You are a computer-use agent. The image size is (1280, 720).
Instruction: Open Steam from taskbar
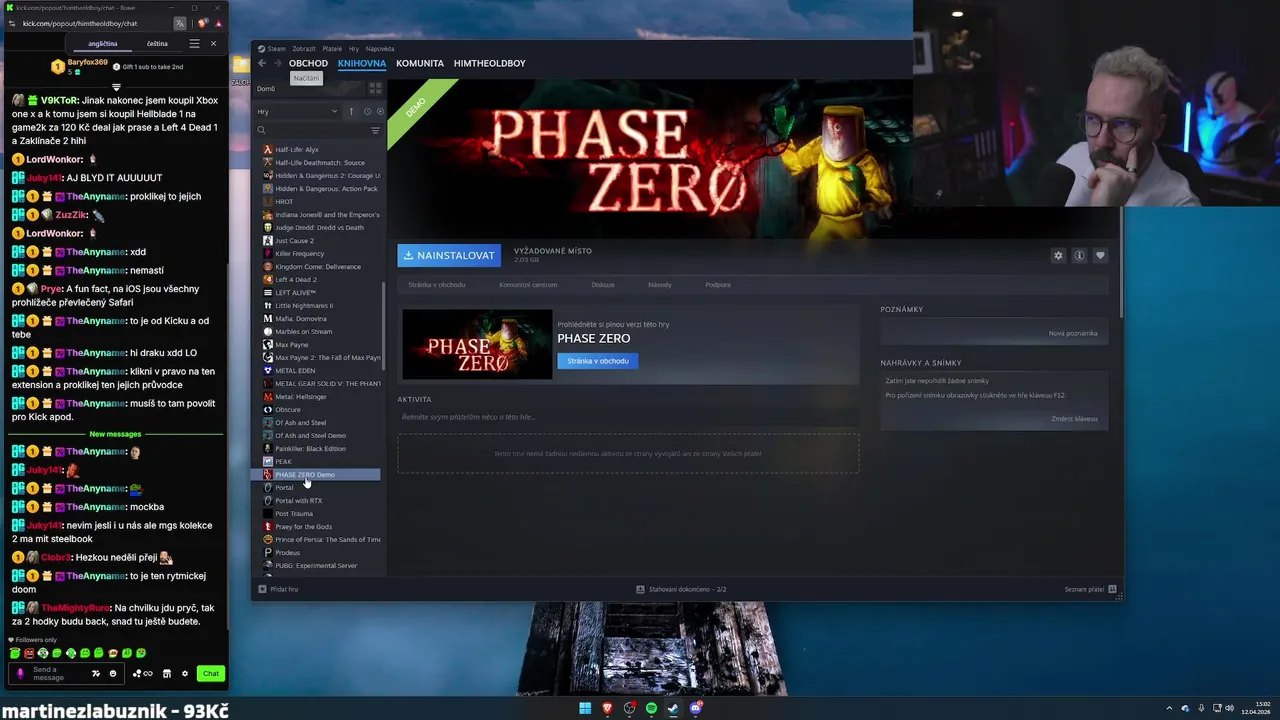point(673,708)
